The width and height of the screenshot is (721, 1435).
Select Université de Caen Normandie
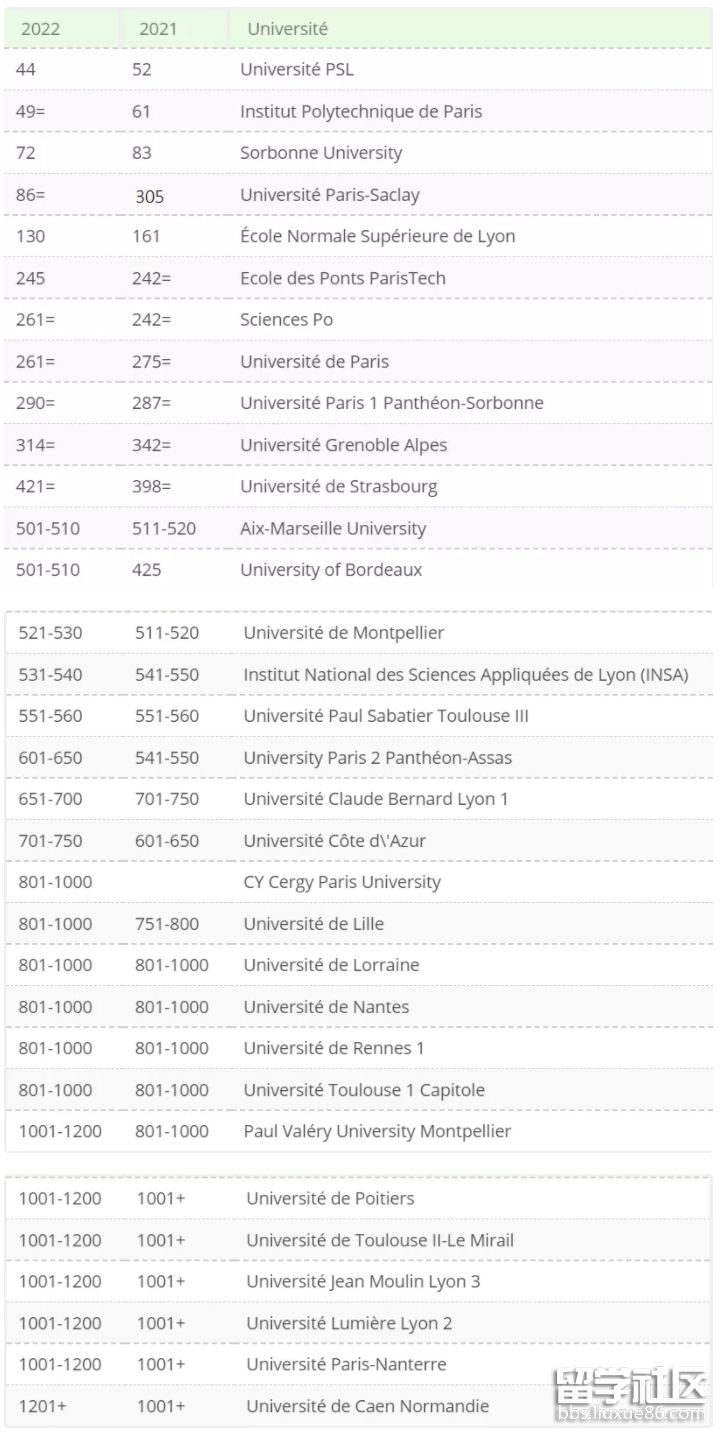point(368,1406)
